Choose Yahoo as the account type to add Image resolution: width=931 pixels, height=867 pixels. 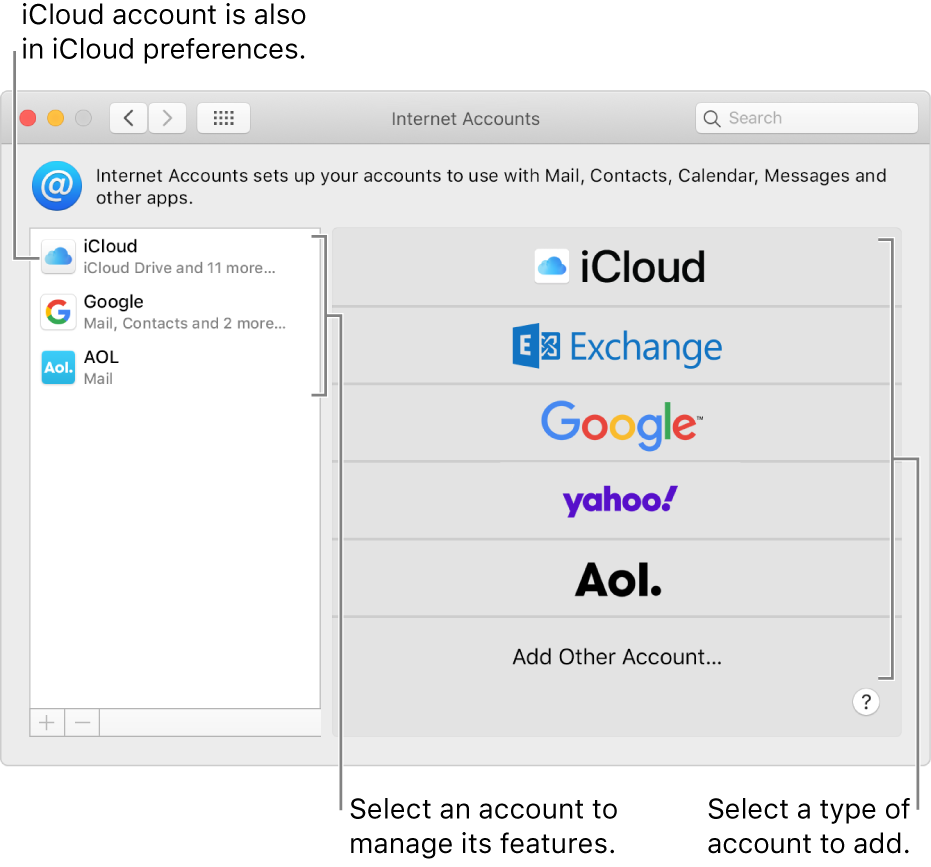[x=616, y=501]
